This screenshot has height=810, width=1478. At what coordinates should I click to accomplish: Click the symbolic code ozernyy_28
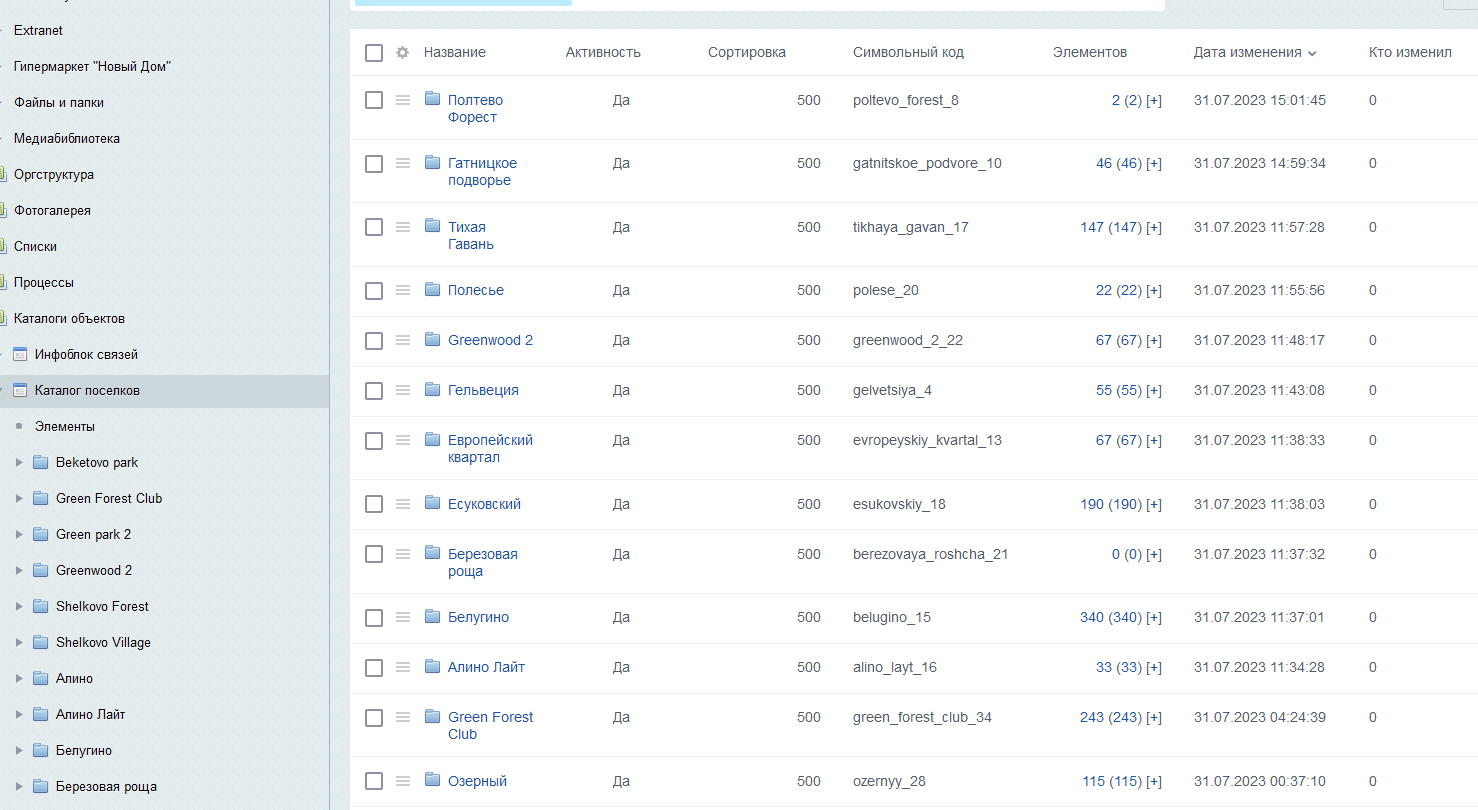[889, 781]
